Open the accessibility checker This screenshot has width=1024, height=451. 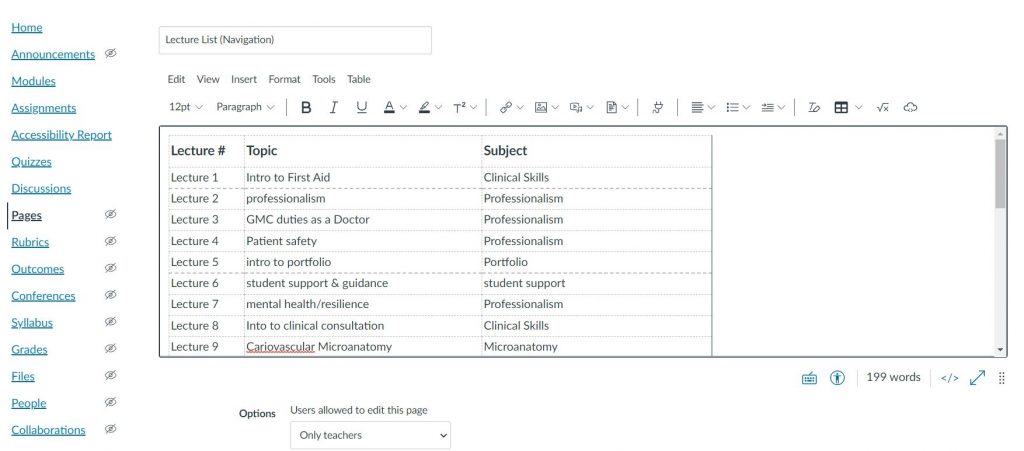[838, 377]
